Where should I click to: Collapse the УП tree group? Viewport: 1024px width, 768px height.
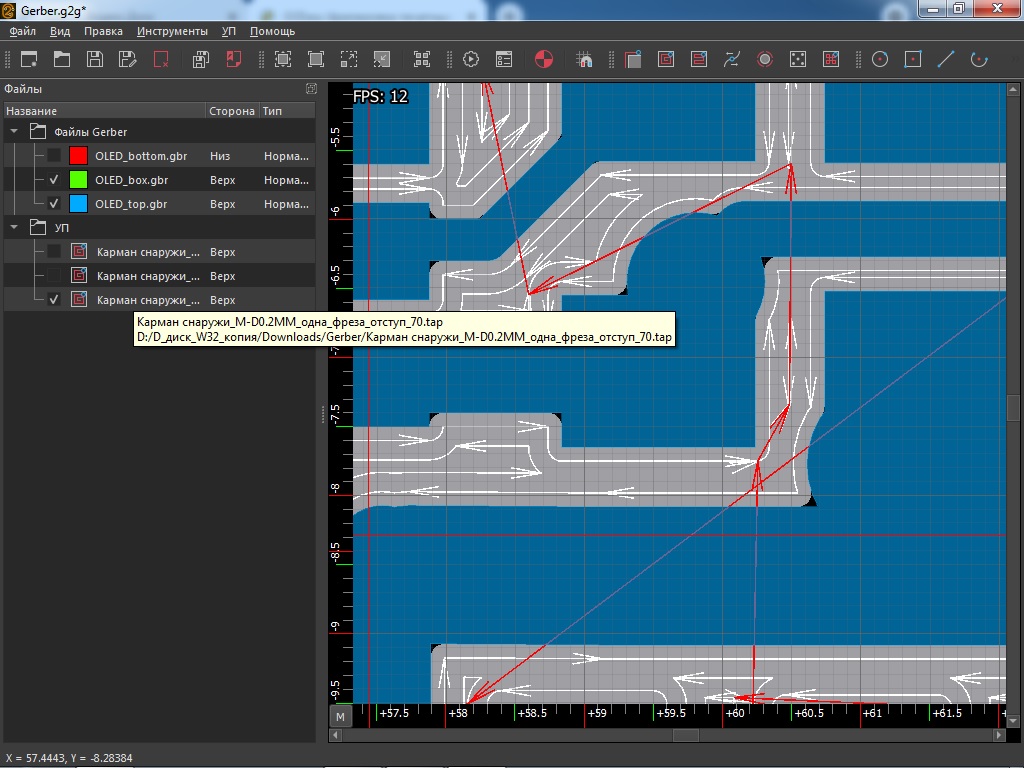(x=14, y=228)
